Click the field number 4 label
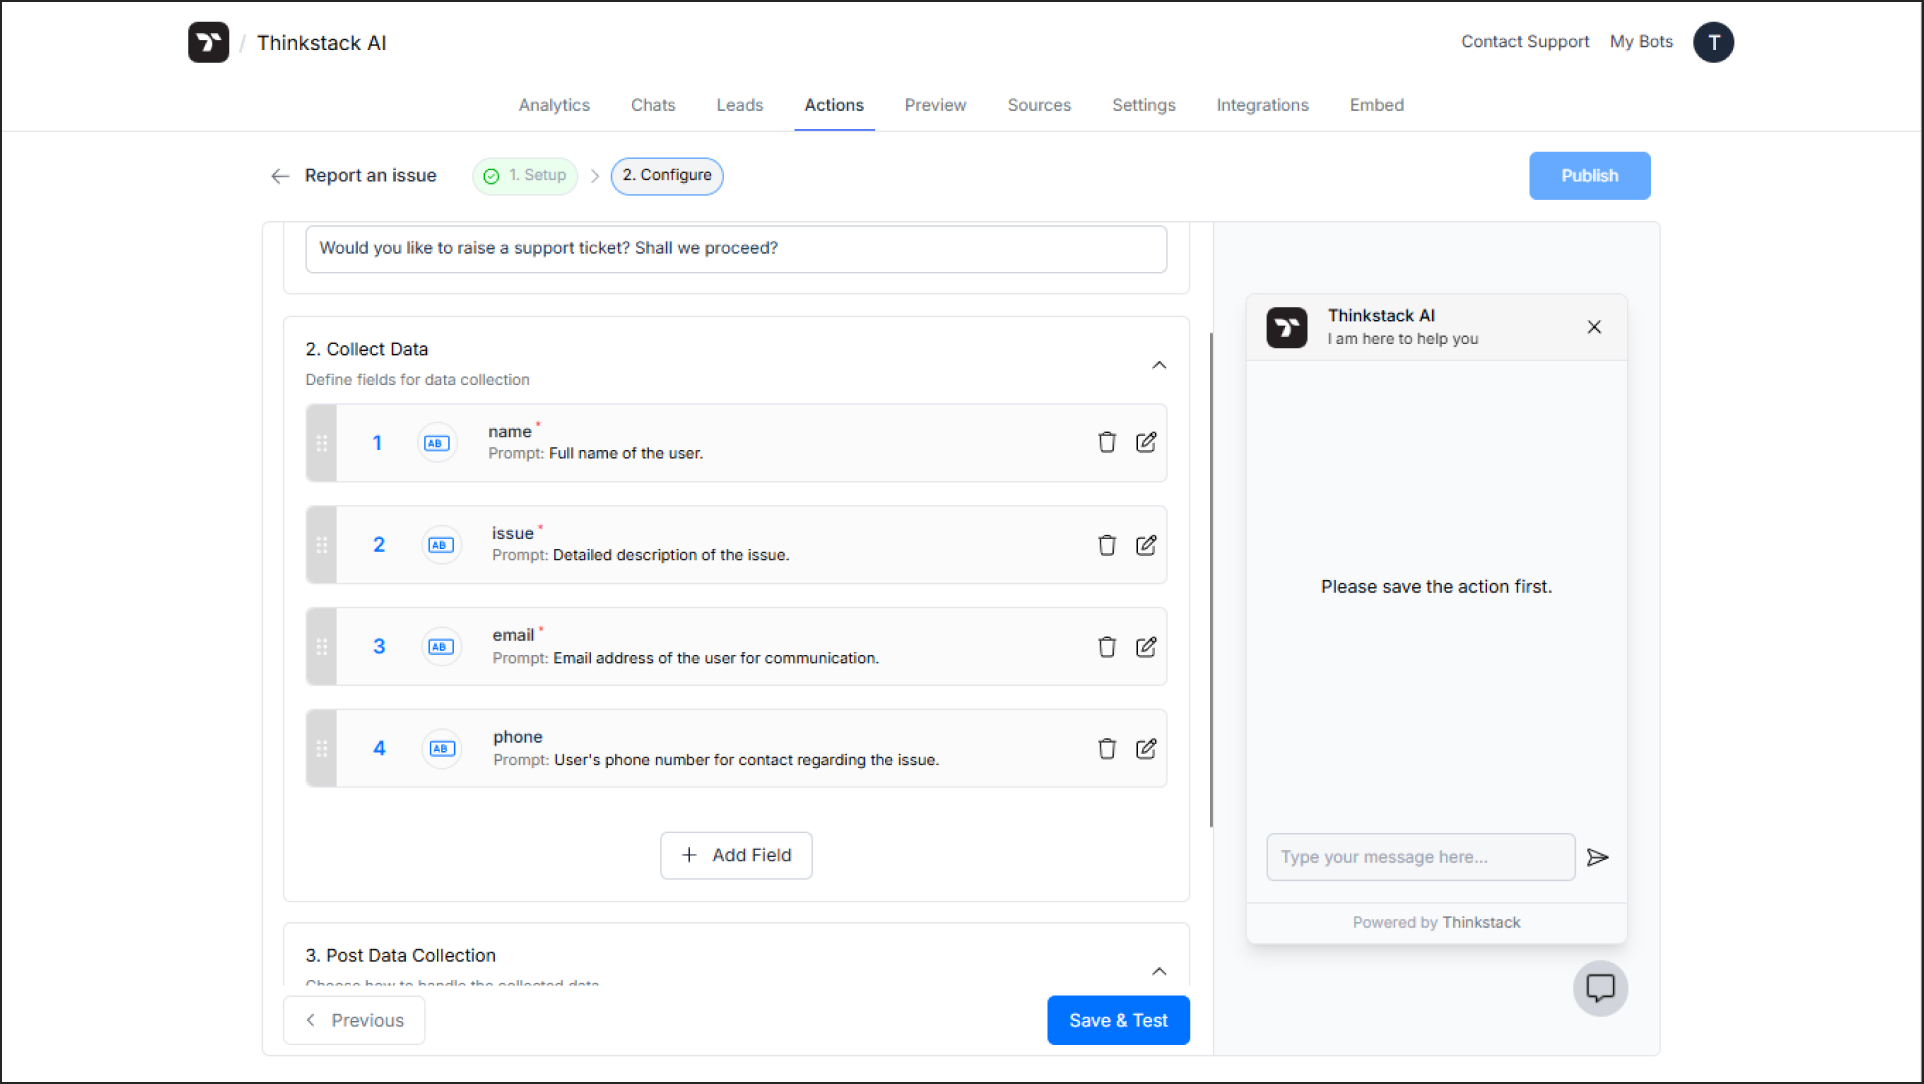Viewport: 1924px width, 1084px height. [x=379, y=749]
